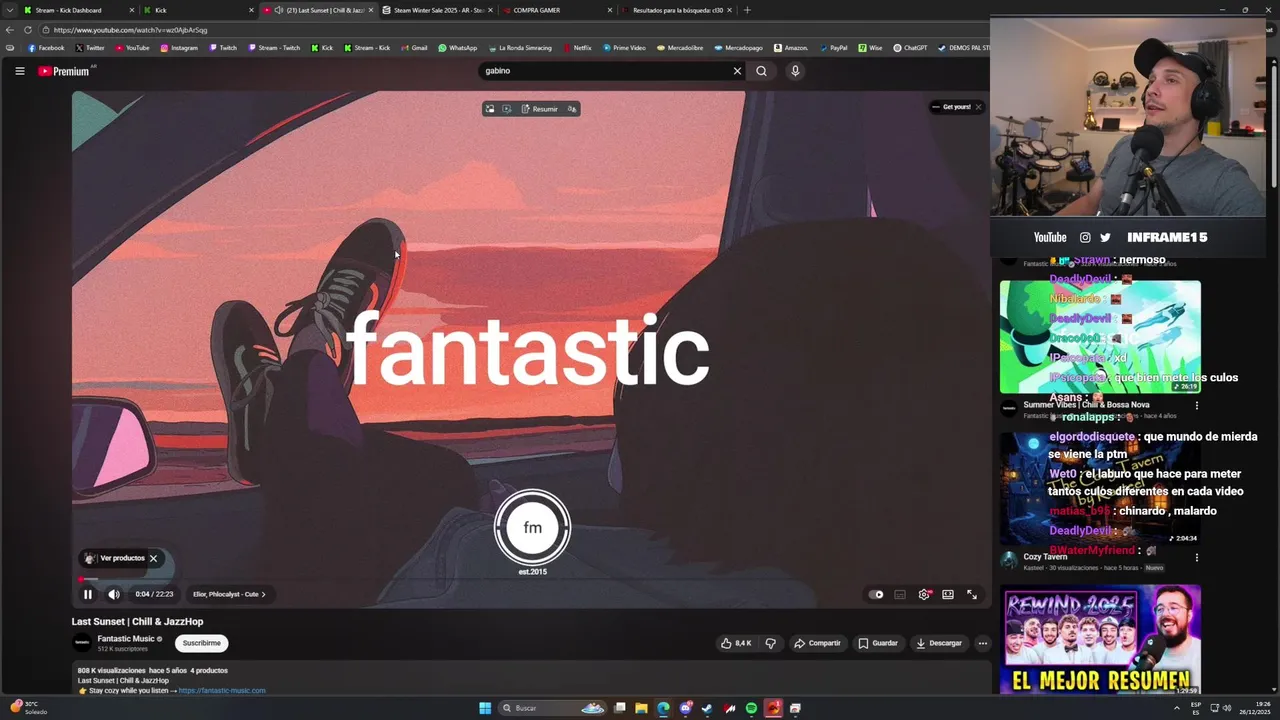Switch to 'Resultados para la búsqueda' tab

pyautogui.click(x=677, y=10)
